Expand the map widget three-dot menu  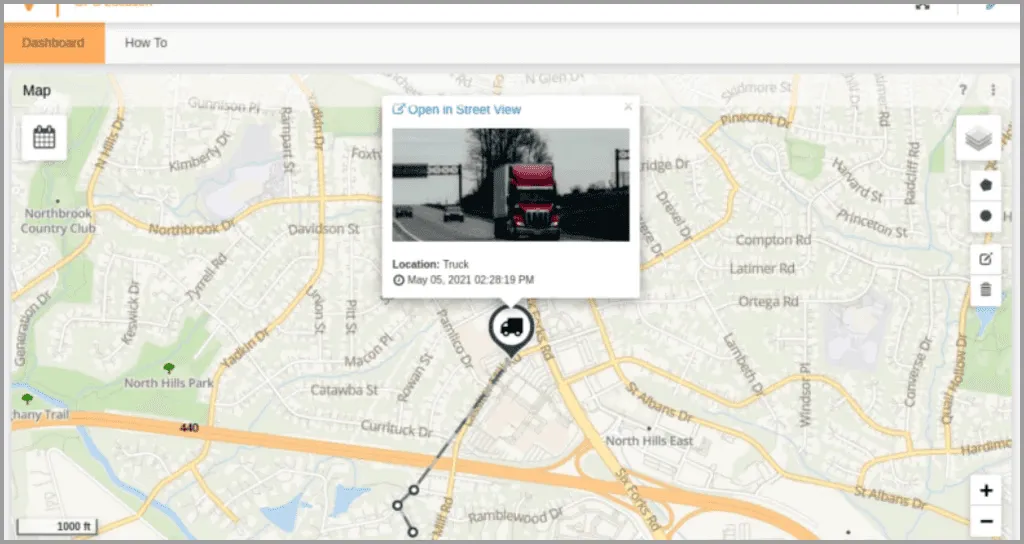993,90
